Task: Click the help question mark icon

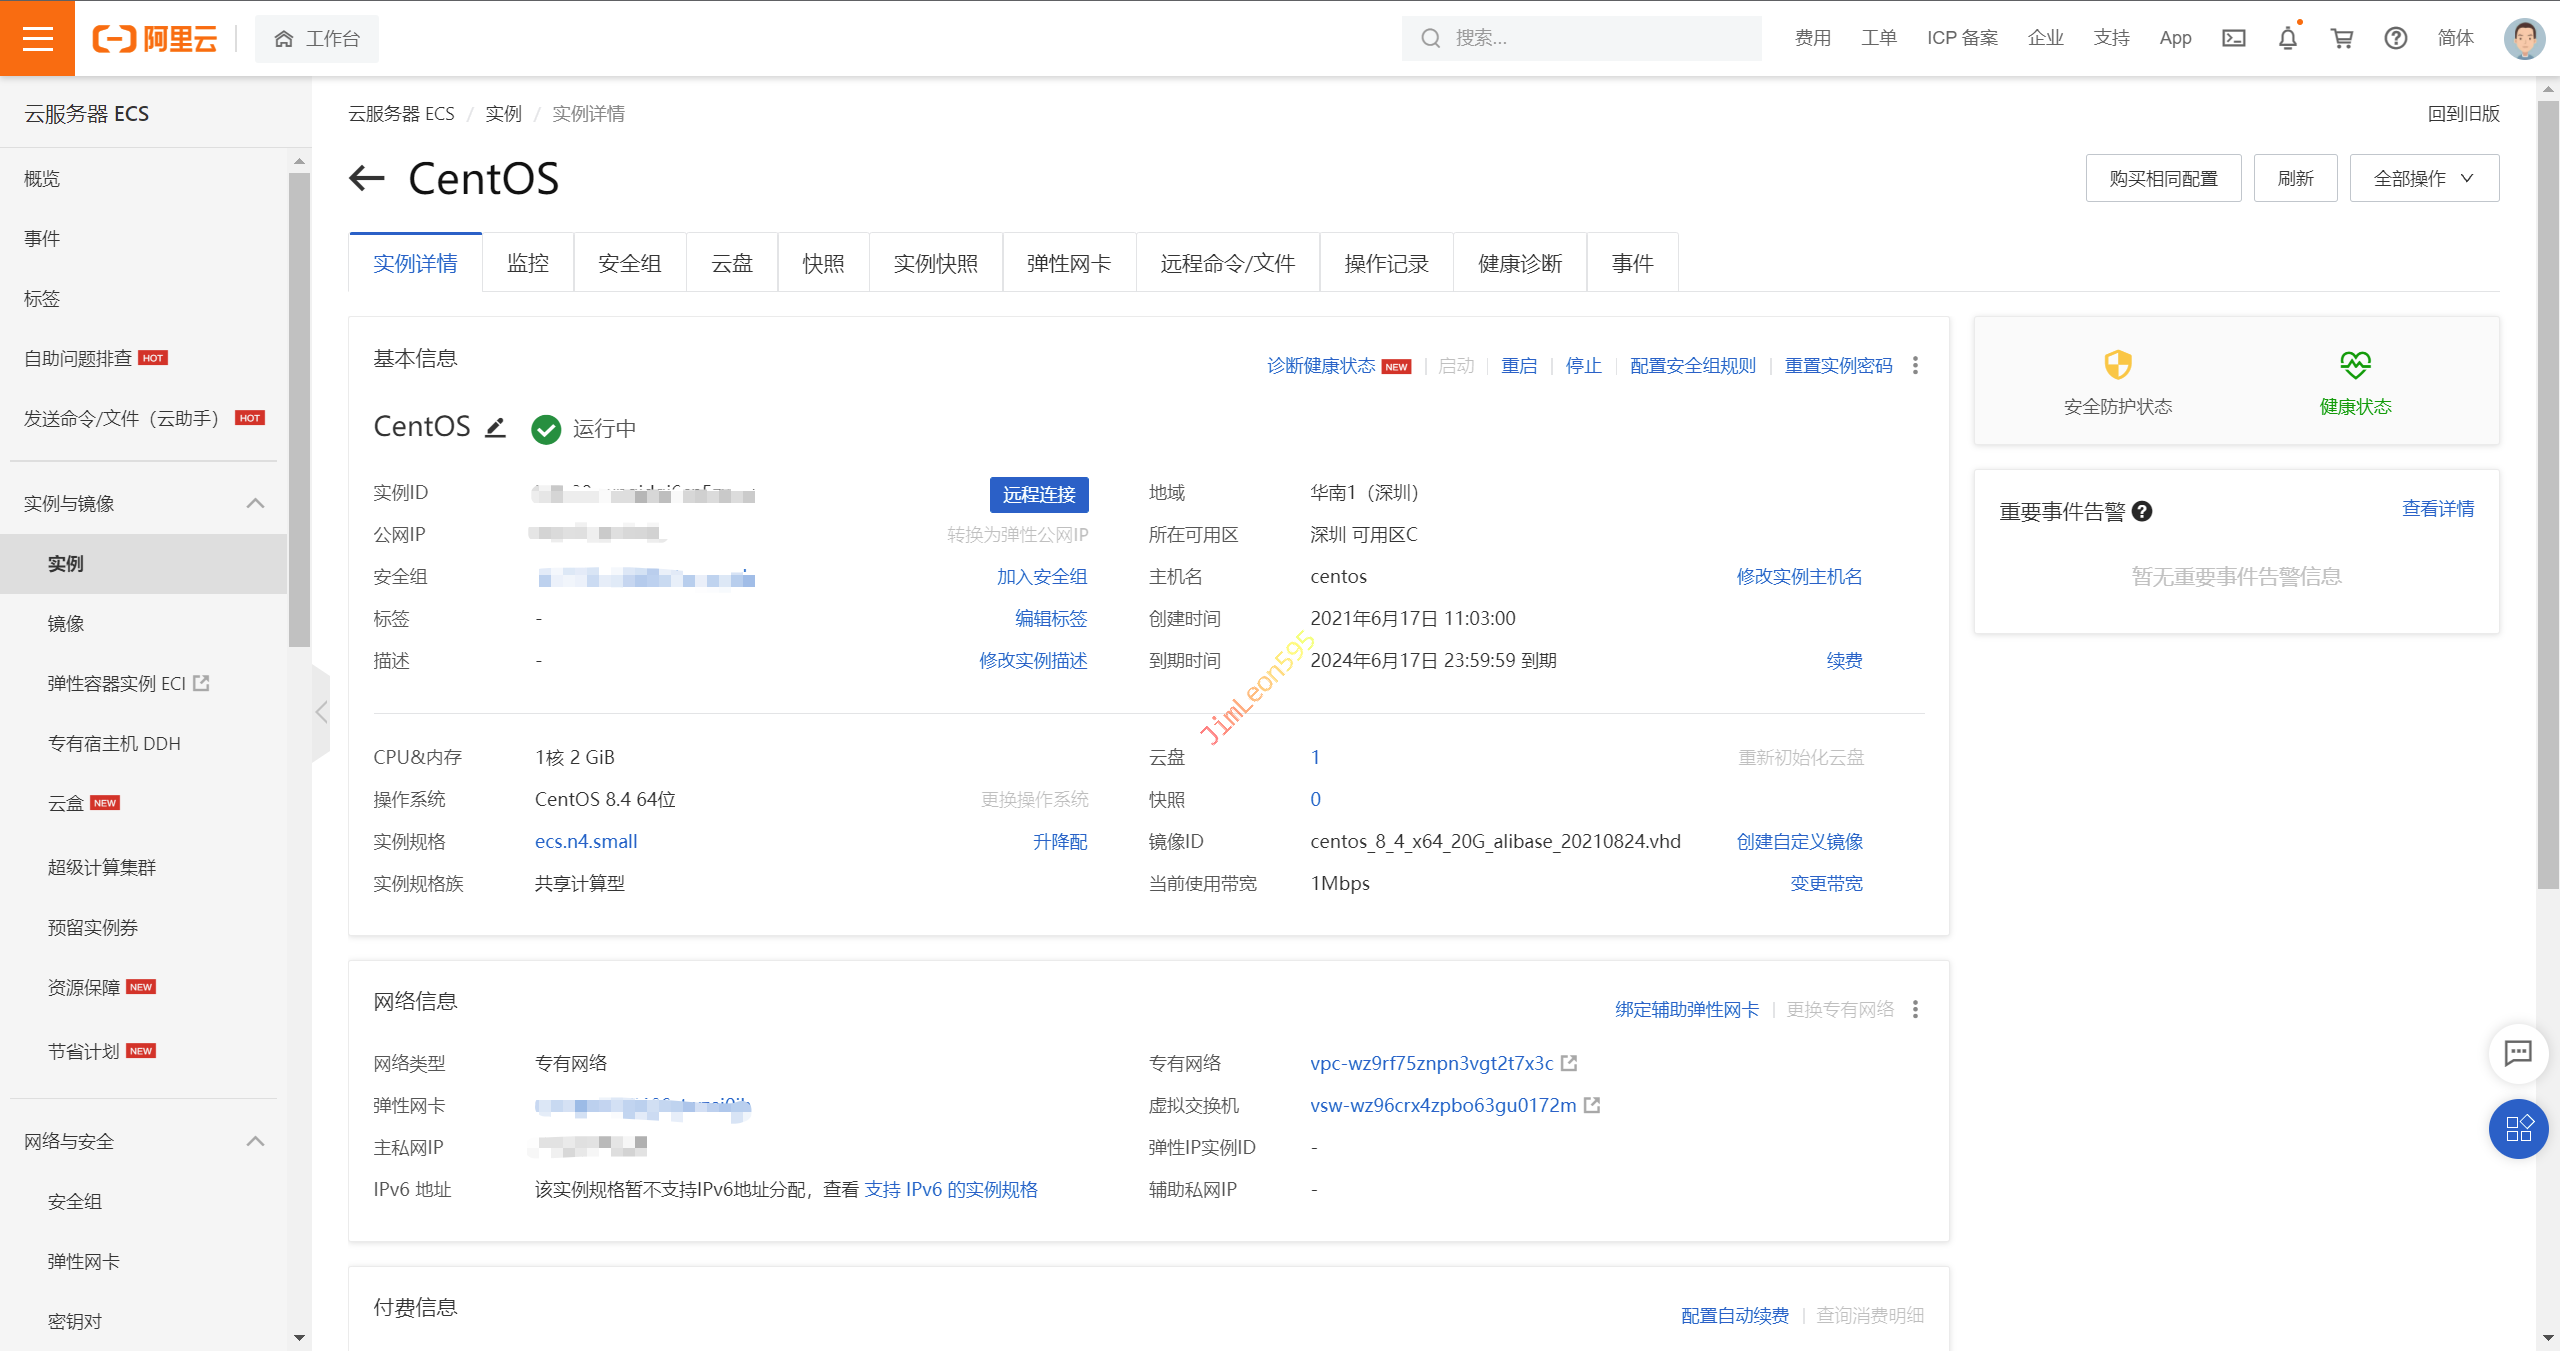Action: coord(2396,38)
